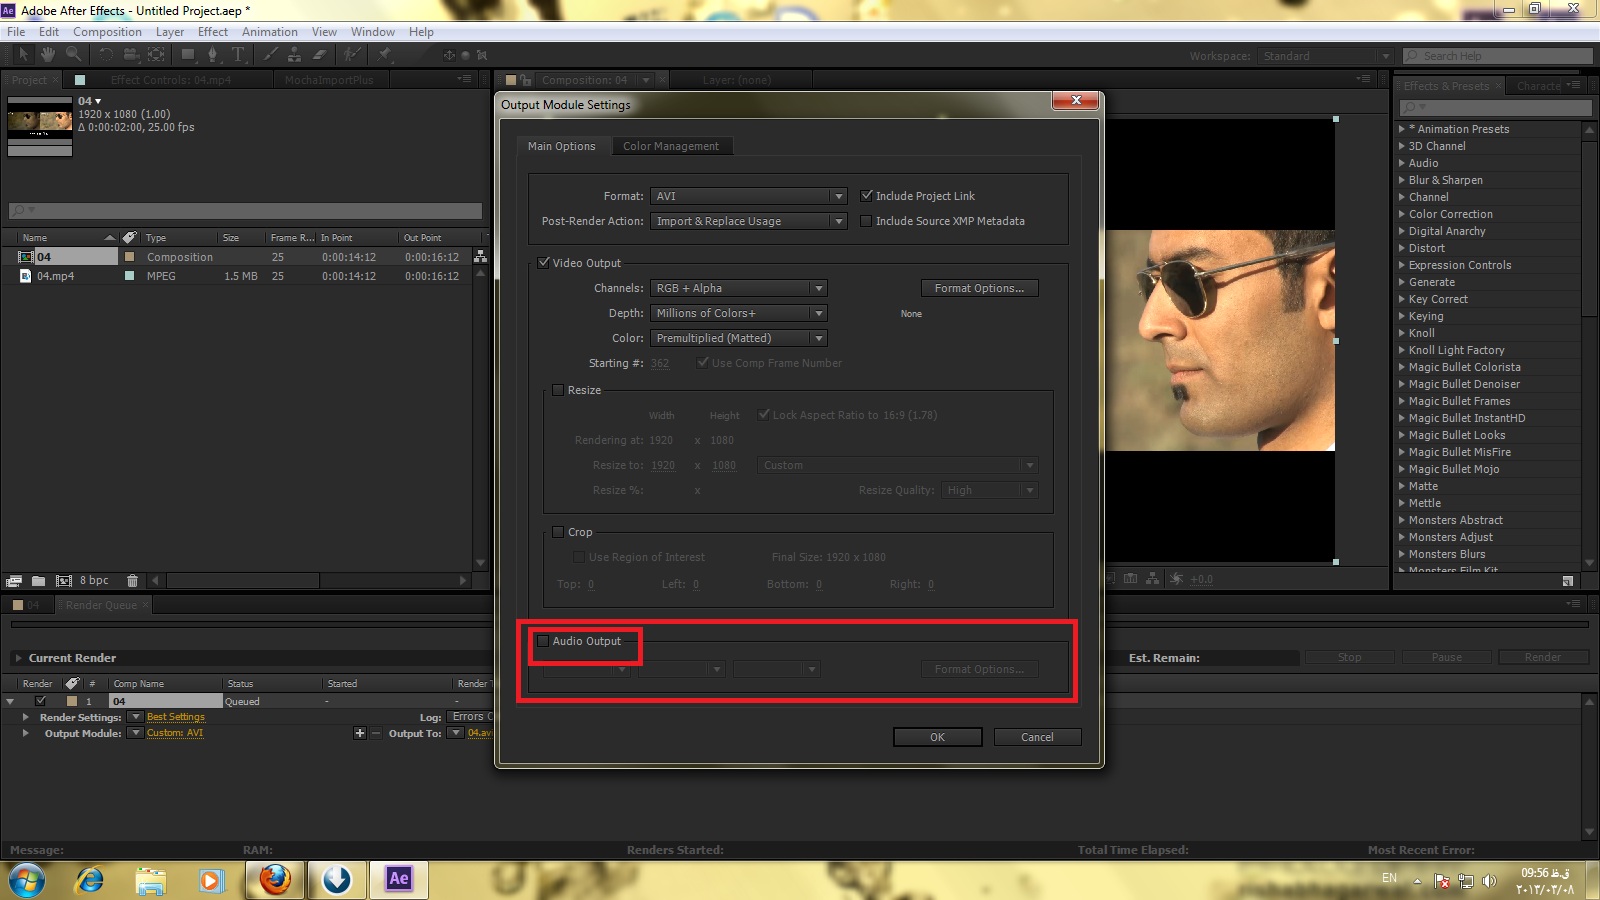Select the Unified Camera tool

tap(131, 55)
